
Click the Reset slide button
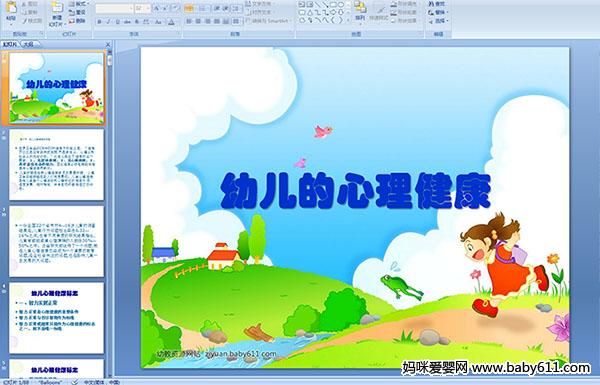tap(77, 12)
